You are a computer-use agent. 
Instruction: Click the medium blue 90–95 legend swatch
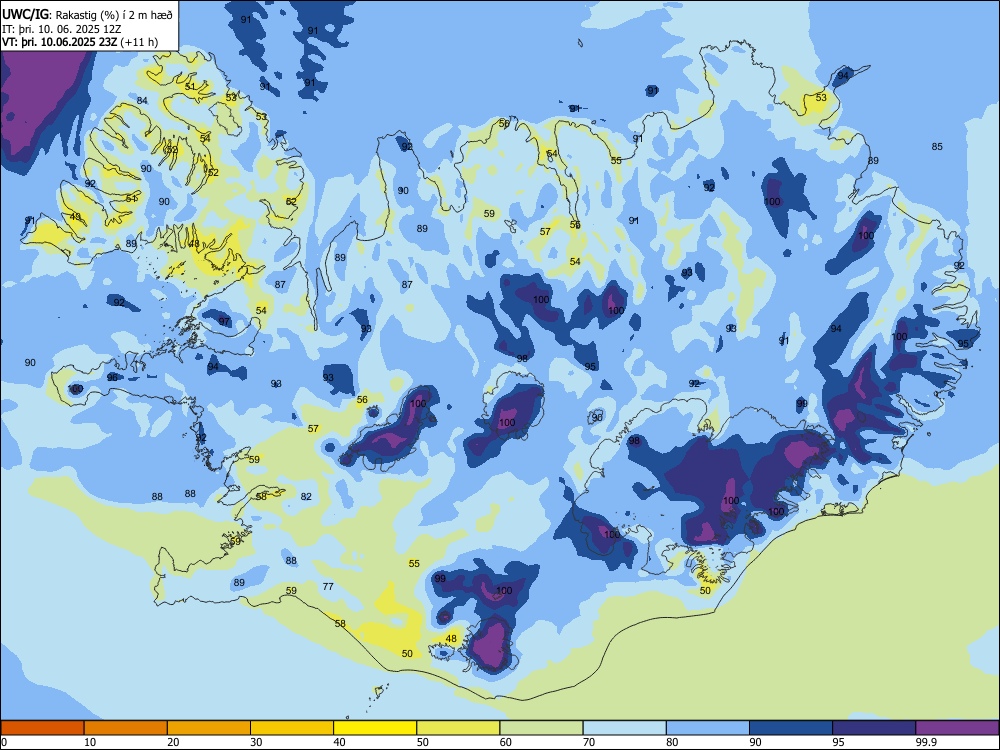point(791,728)
